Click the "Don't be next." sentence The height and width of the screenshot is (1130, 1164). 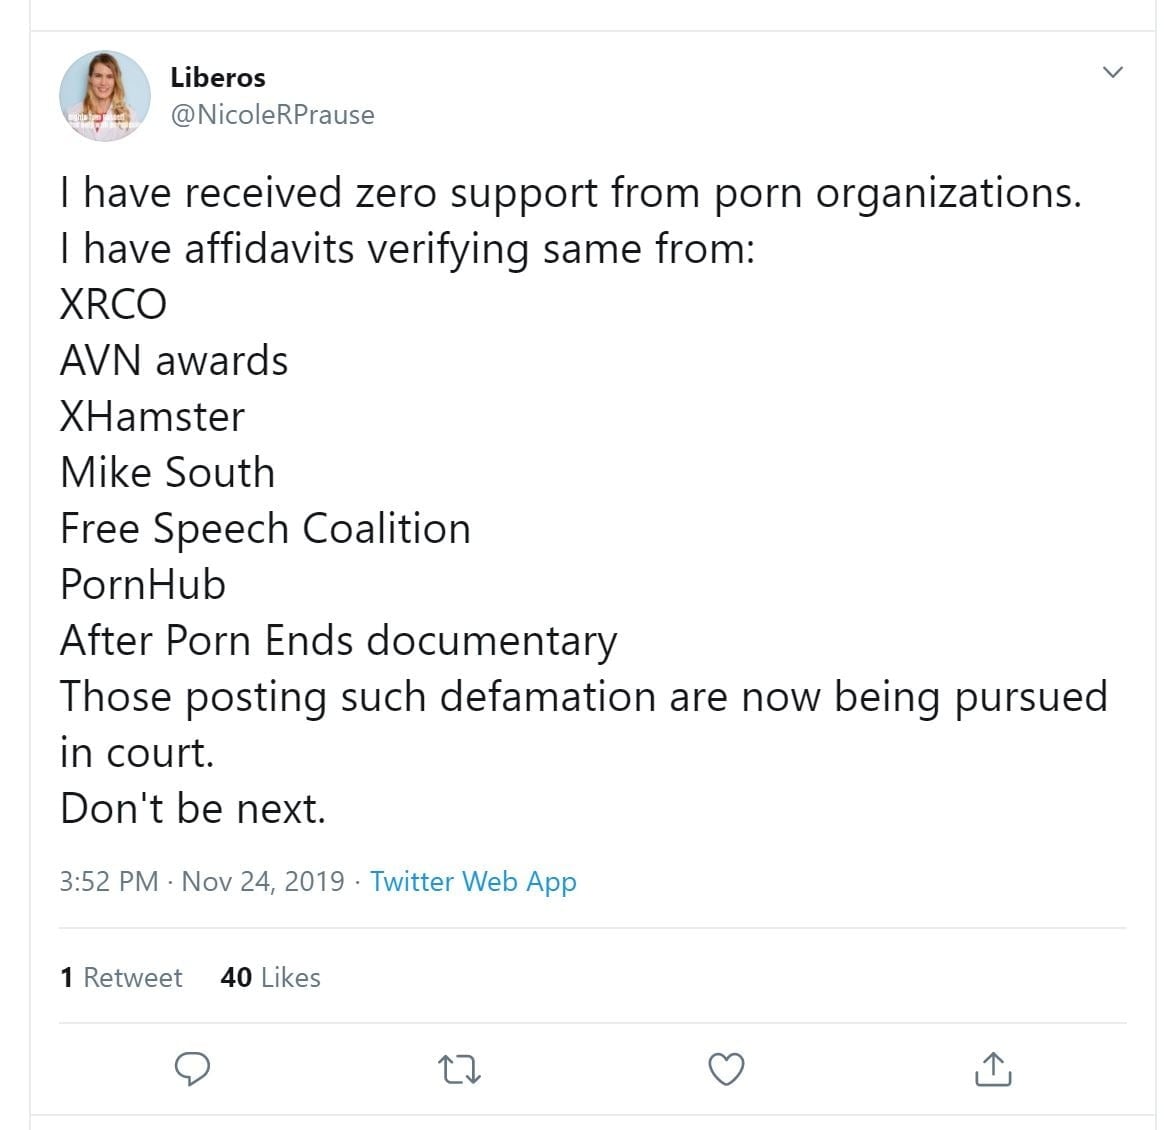(x=193, y=808)
